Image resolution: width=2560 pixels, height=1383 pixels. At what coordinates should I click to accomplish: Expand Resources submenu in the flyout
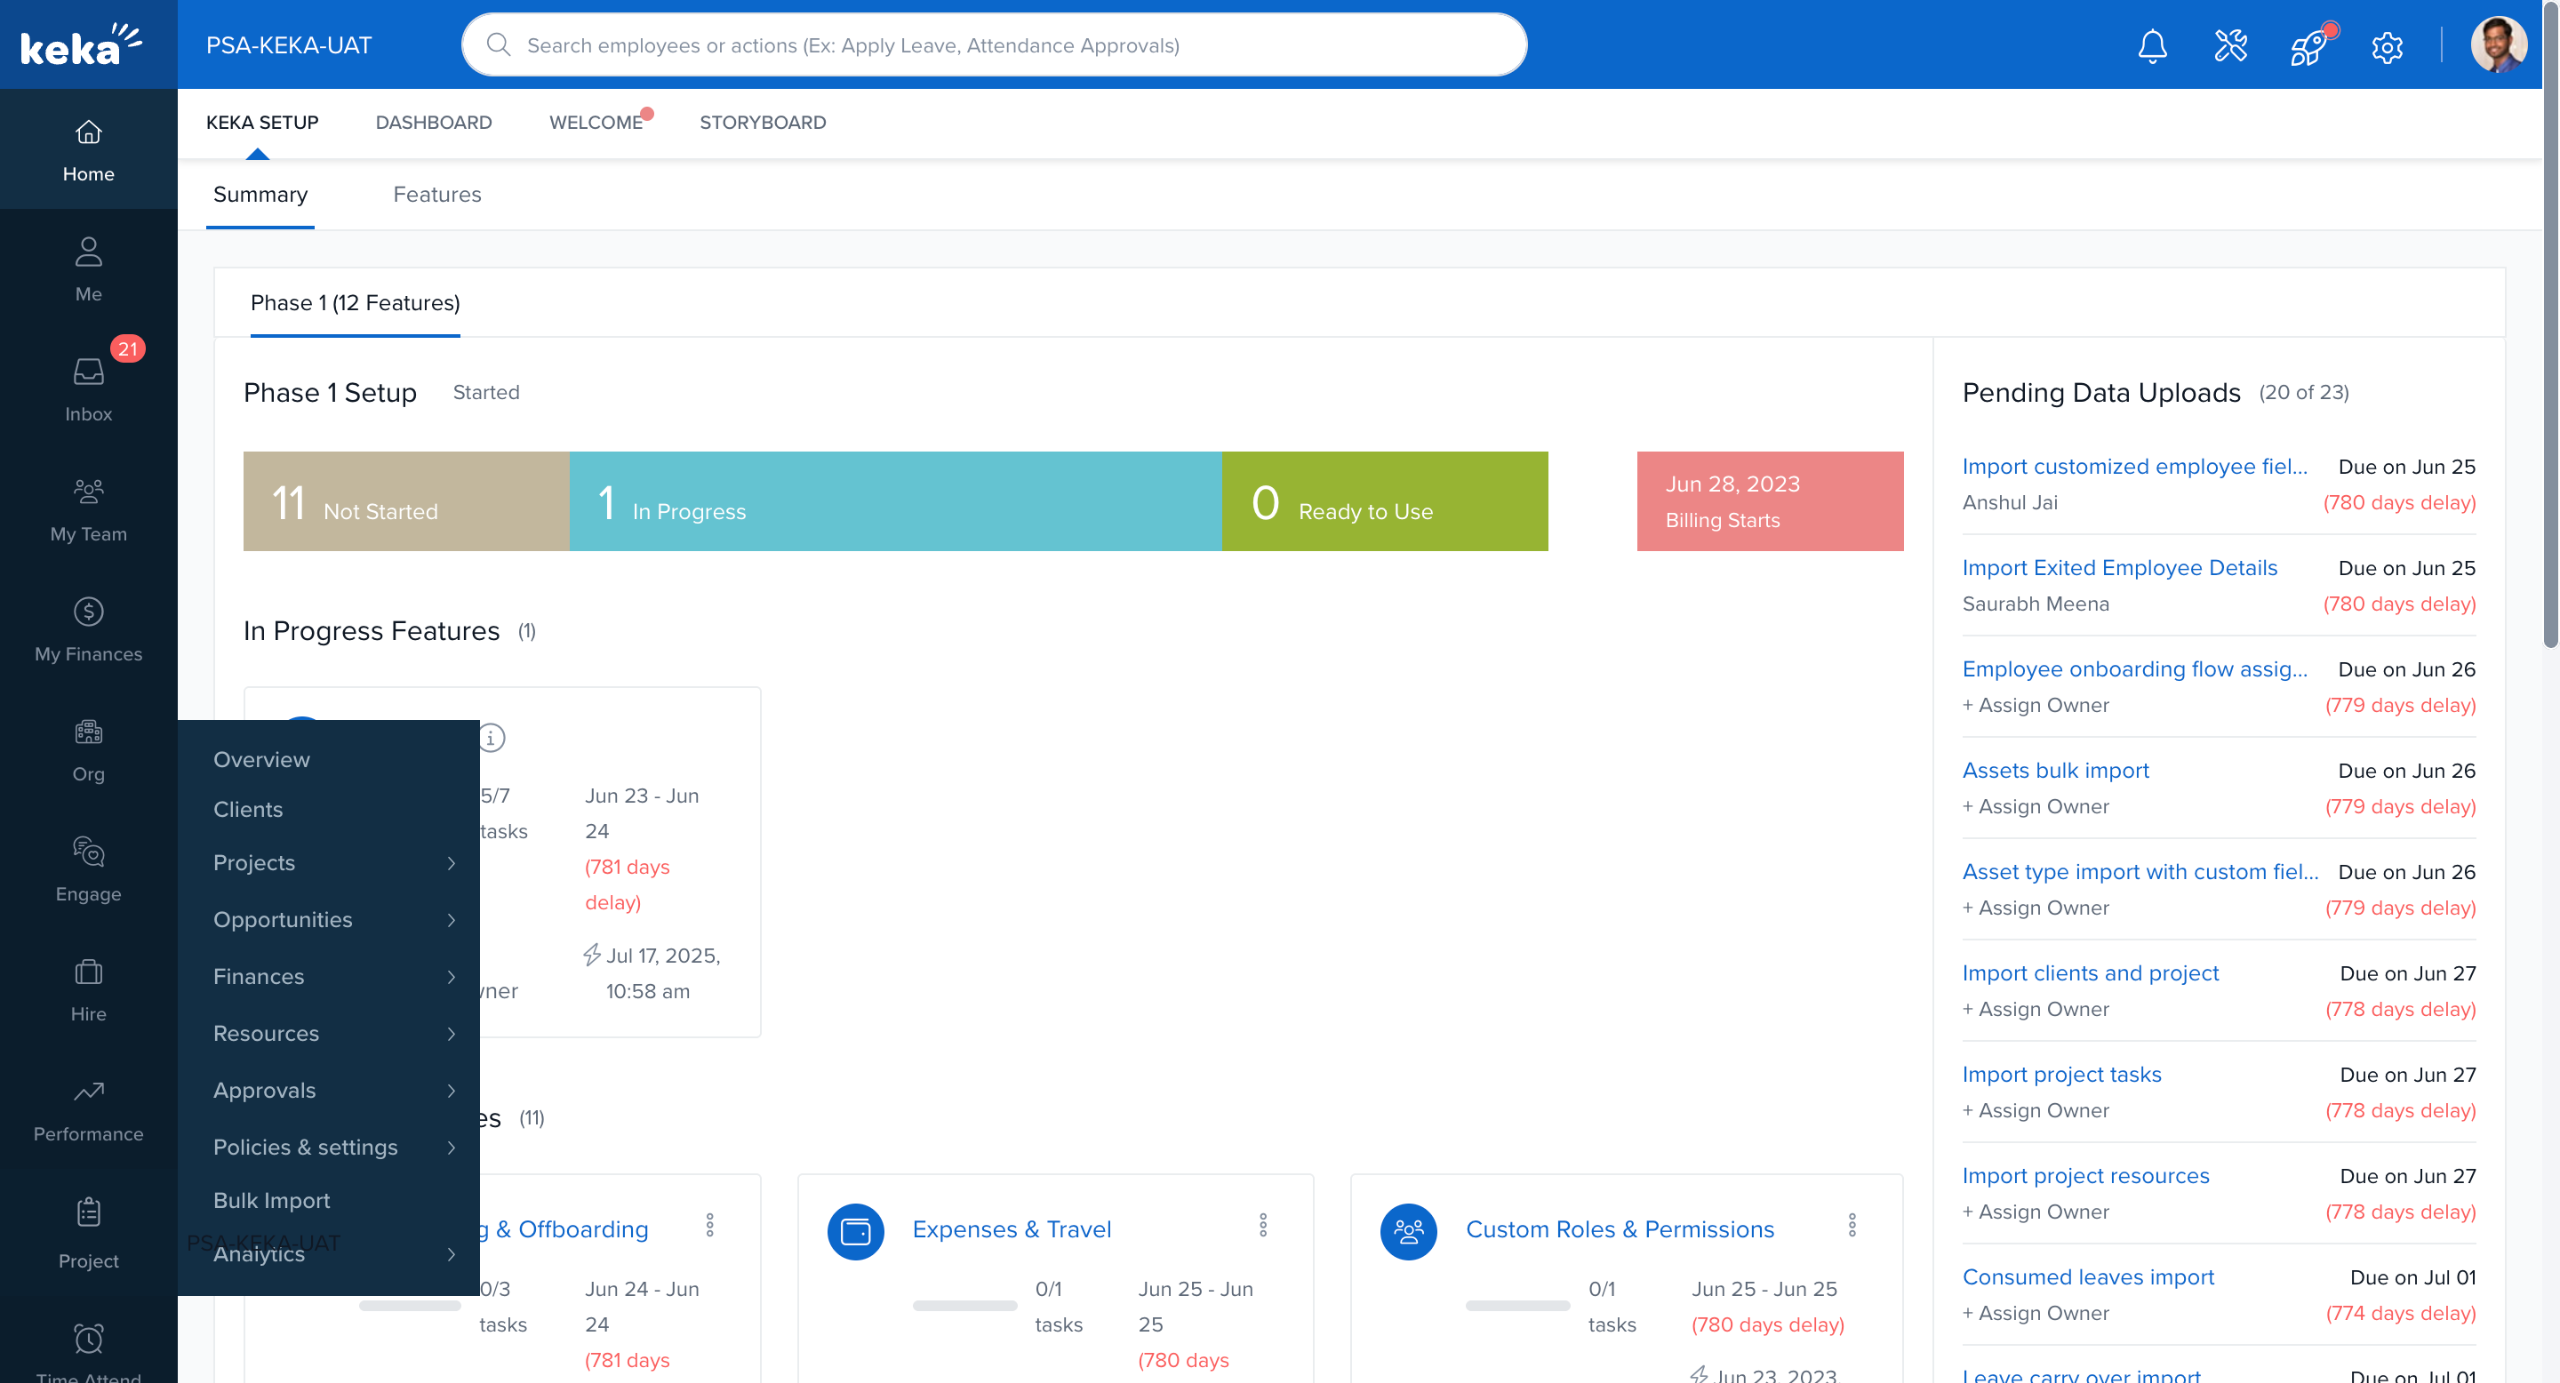click(x=329, y=1034)
